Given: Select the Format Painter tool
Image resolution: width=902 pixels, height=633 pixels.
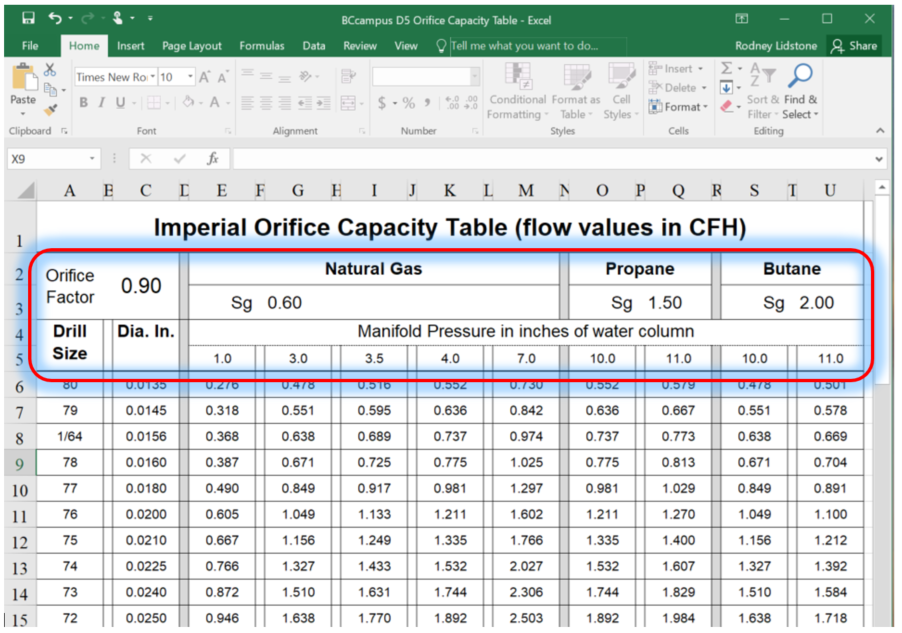Looking at the screenshot, I should coord(51,109).
